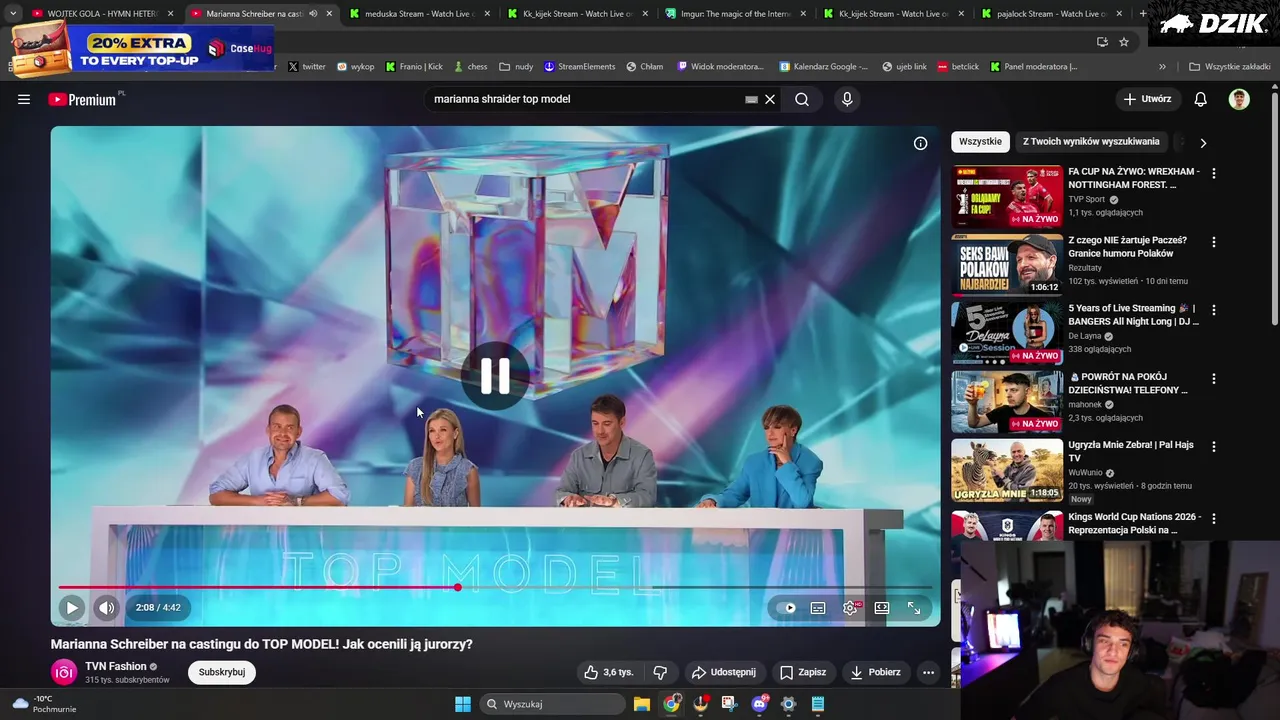Share the video via Udostępnij
This screenshot has height=720, width=1280.
coord(723,672)
